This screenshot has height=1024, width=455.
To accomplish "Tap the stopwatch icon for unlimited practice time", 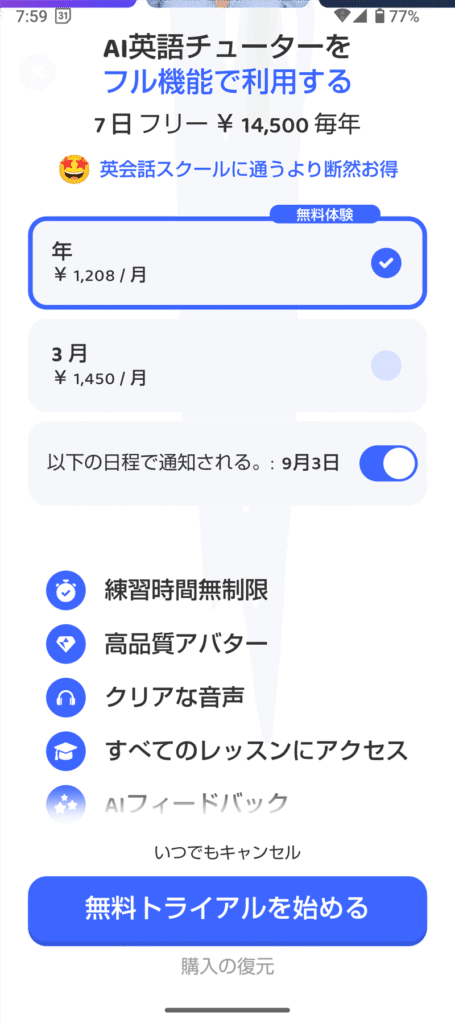I will [x=65, y=591].
